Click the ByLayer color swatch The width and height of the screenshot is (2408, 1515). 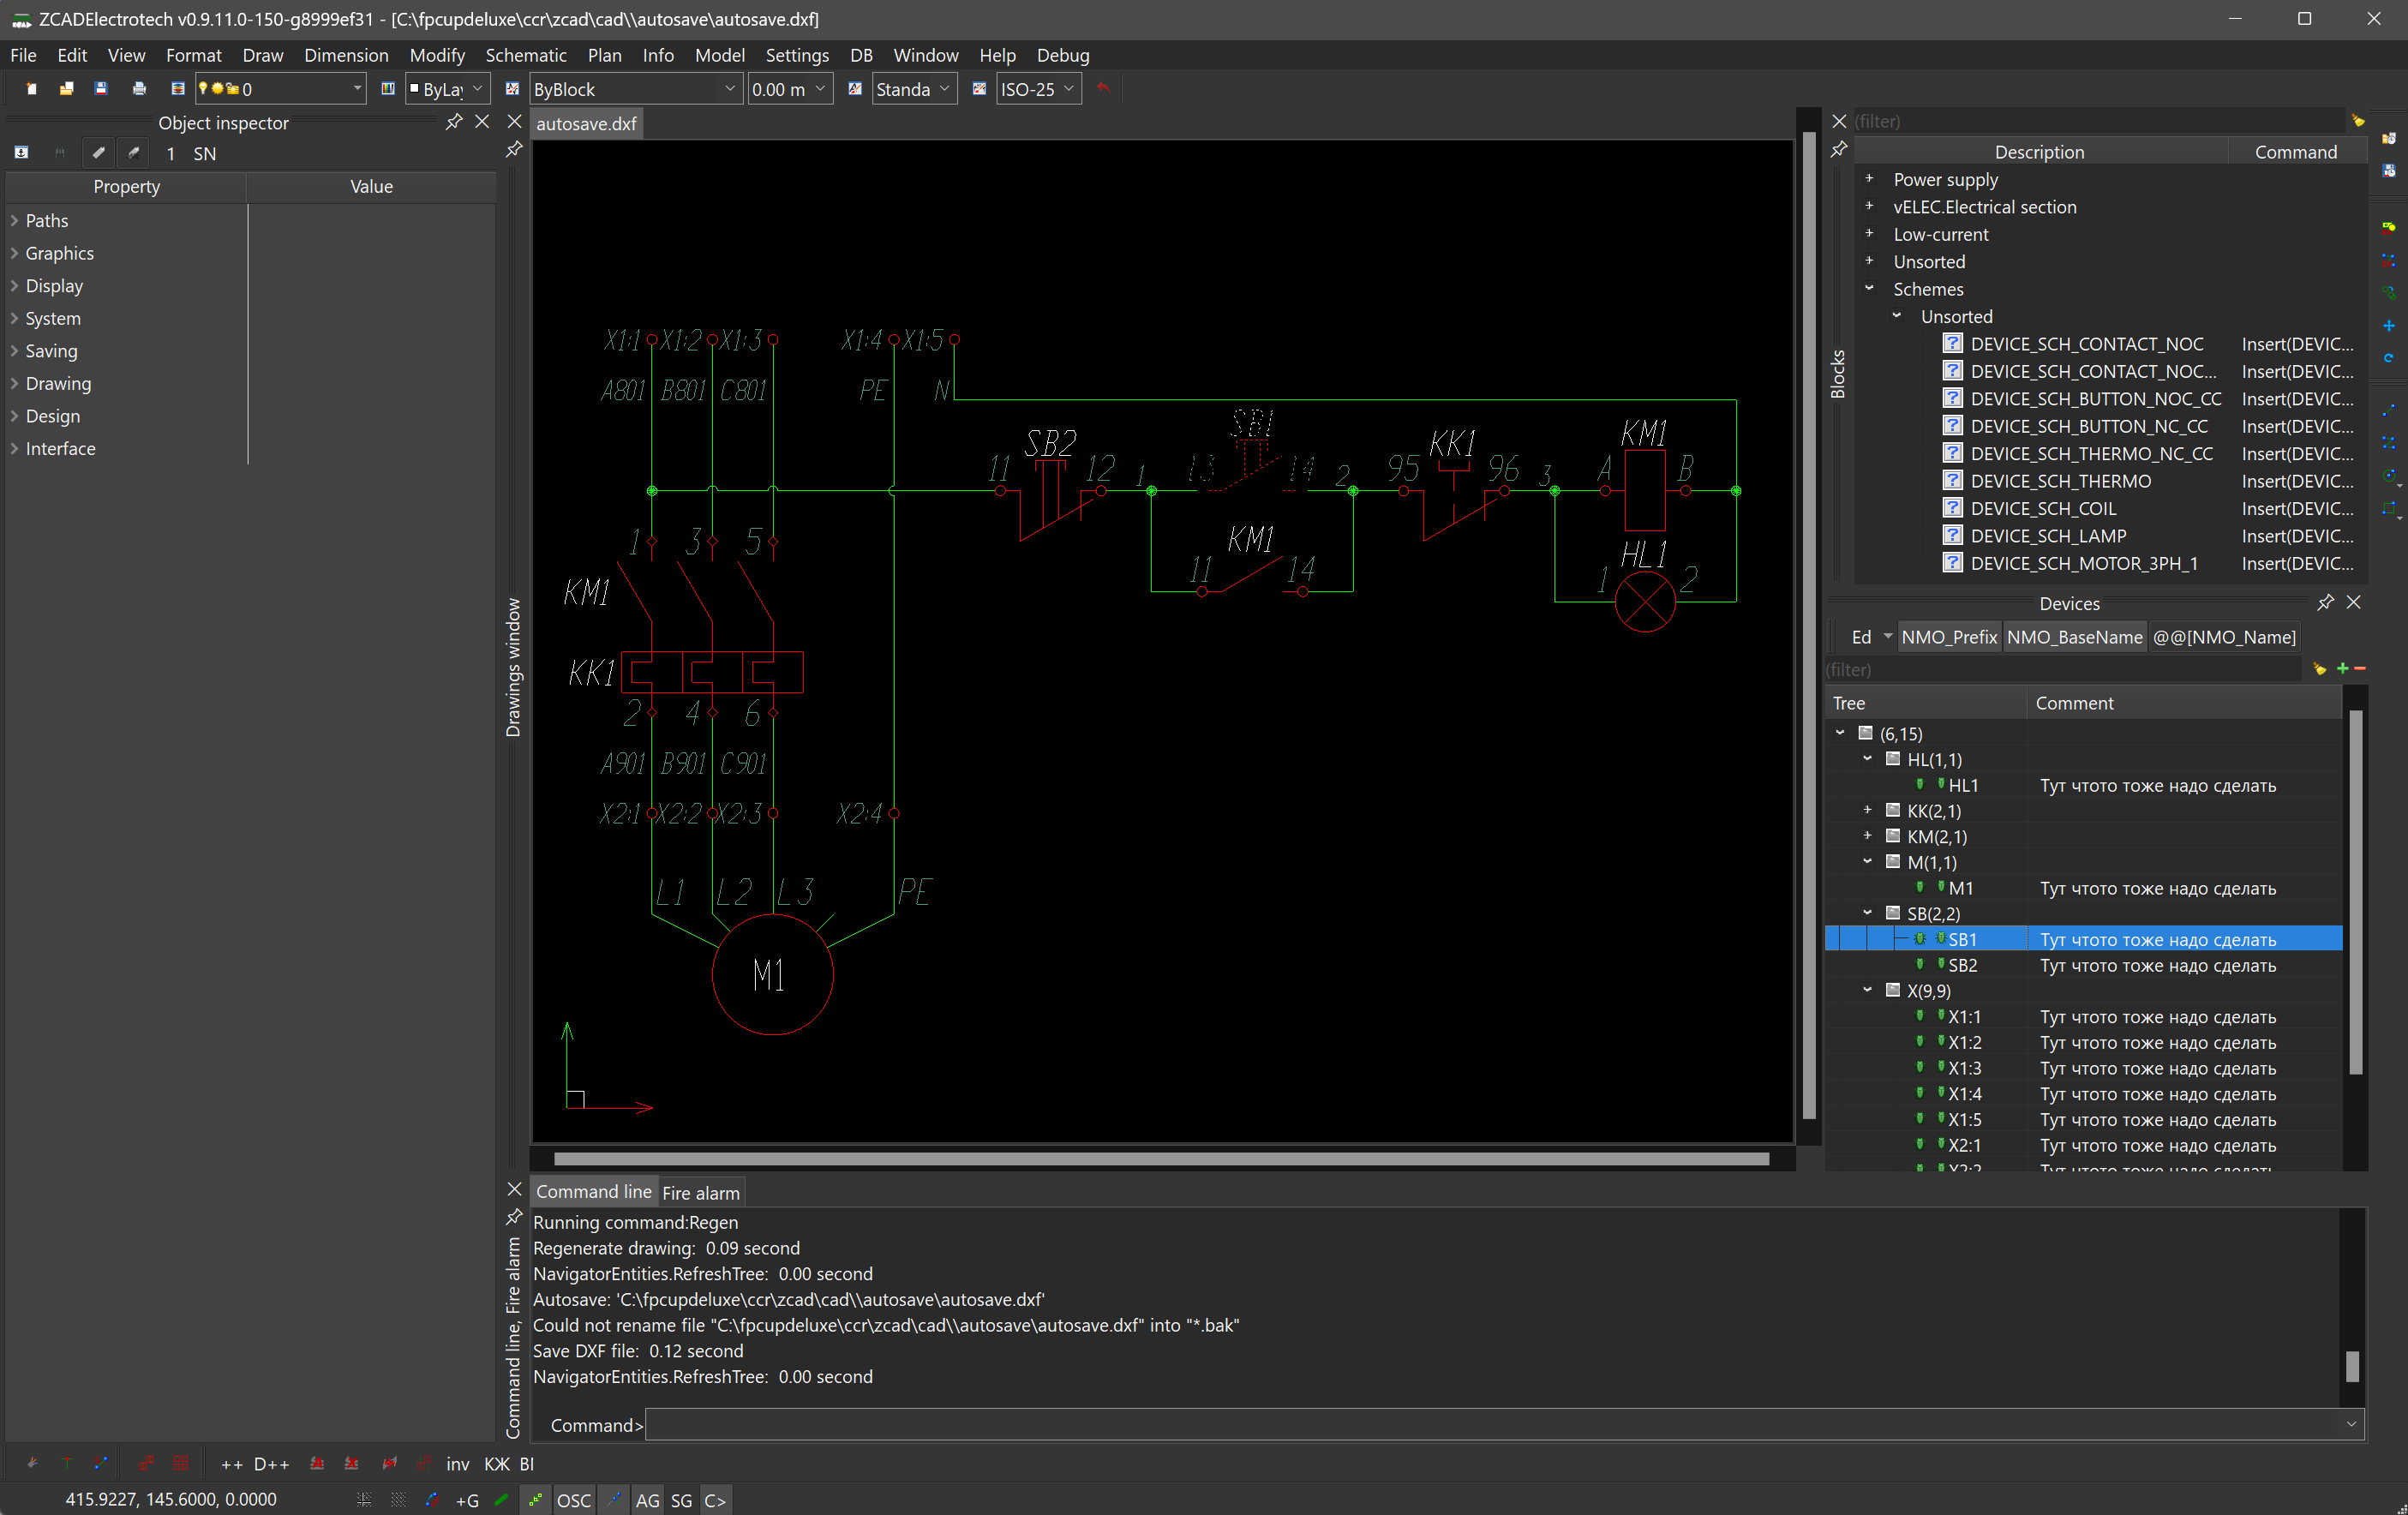coord(415,88)
